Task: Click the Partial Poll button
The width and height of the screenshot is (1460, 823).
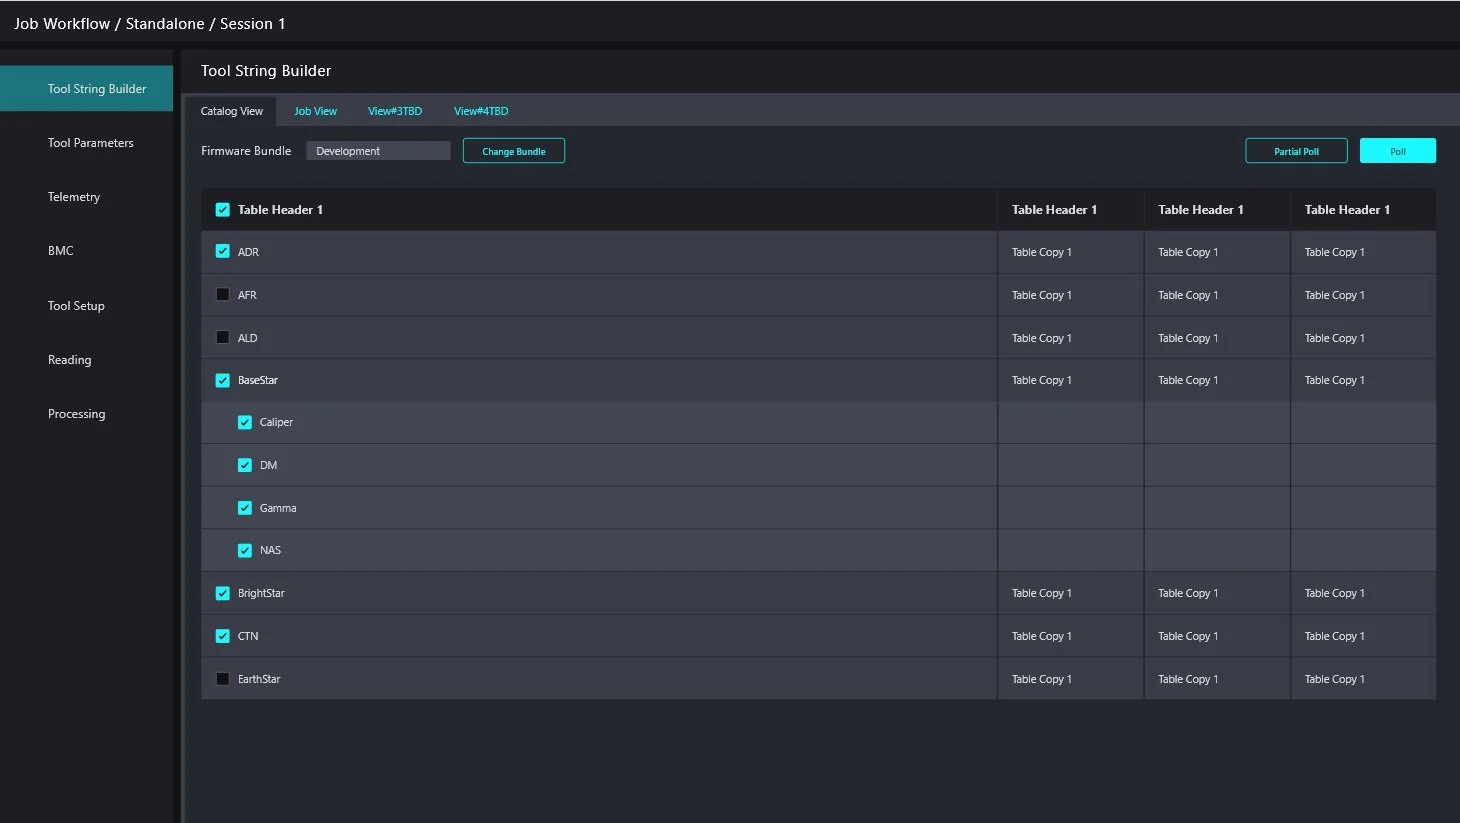Action: (x=1296, y=151)
